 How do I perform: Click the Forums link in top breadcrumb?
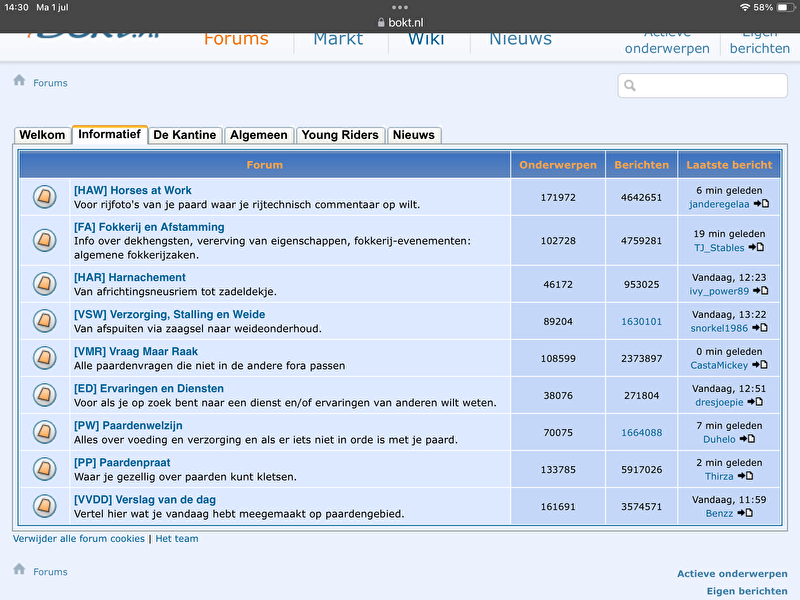50,83
